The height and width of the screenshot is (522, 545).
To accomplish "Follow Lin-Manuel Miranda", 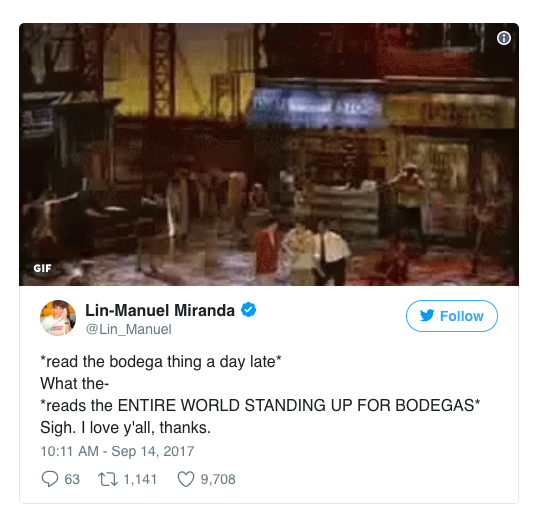I will (x=452, y=316).
